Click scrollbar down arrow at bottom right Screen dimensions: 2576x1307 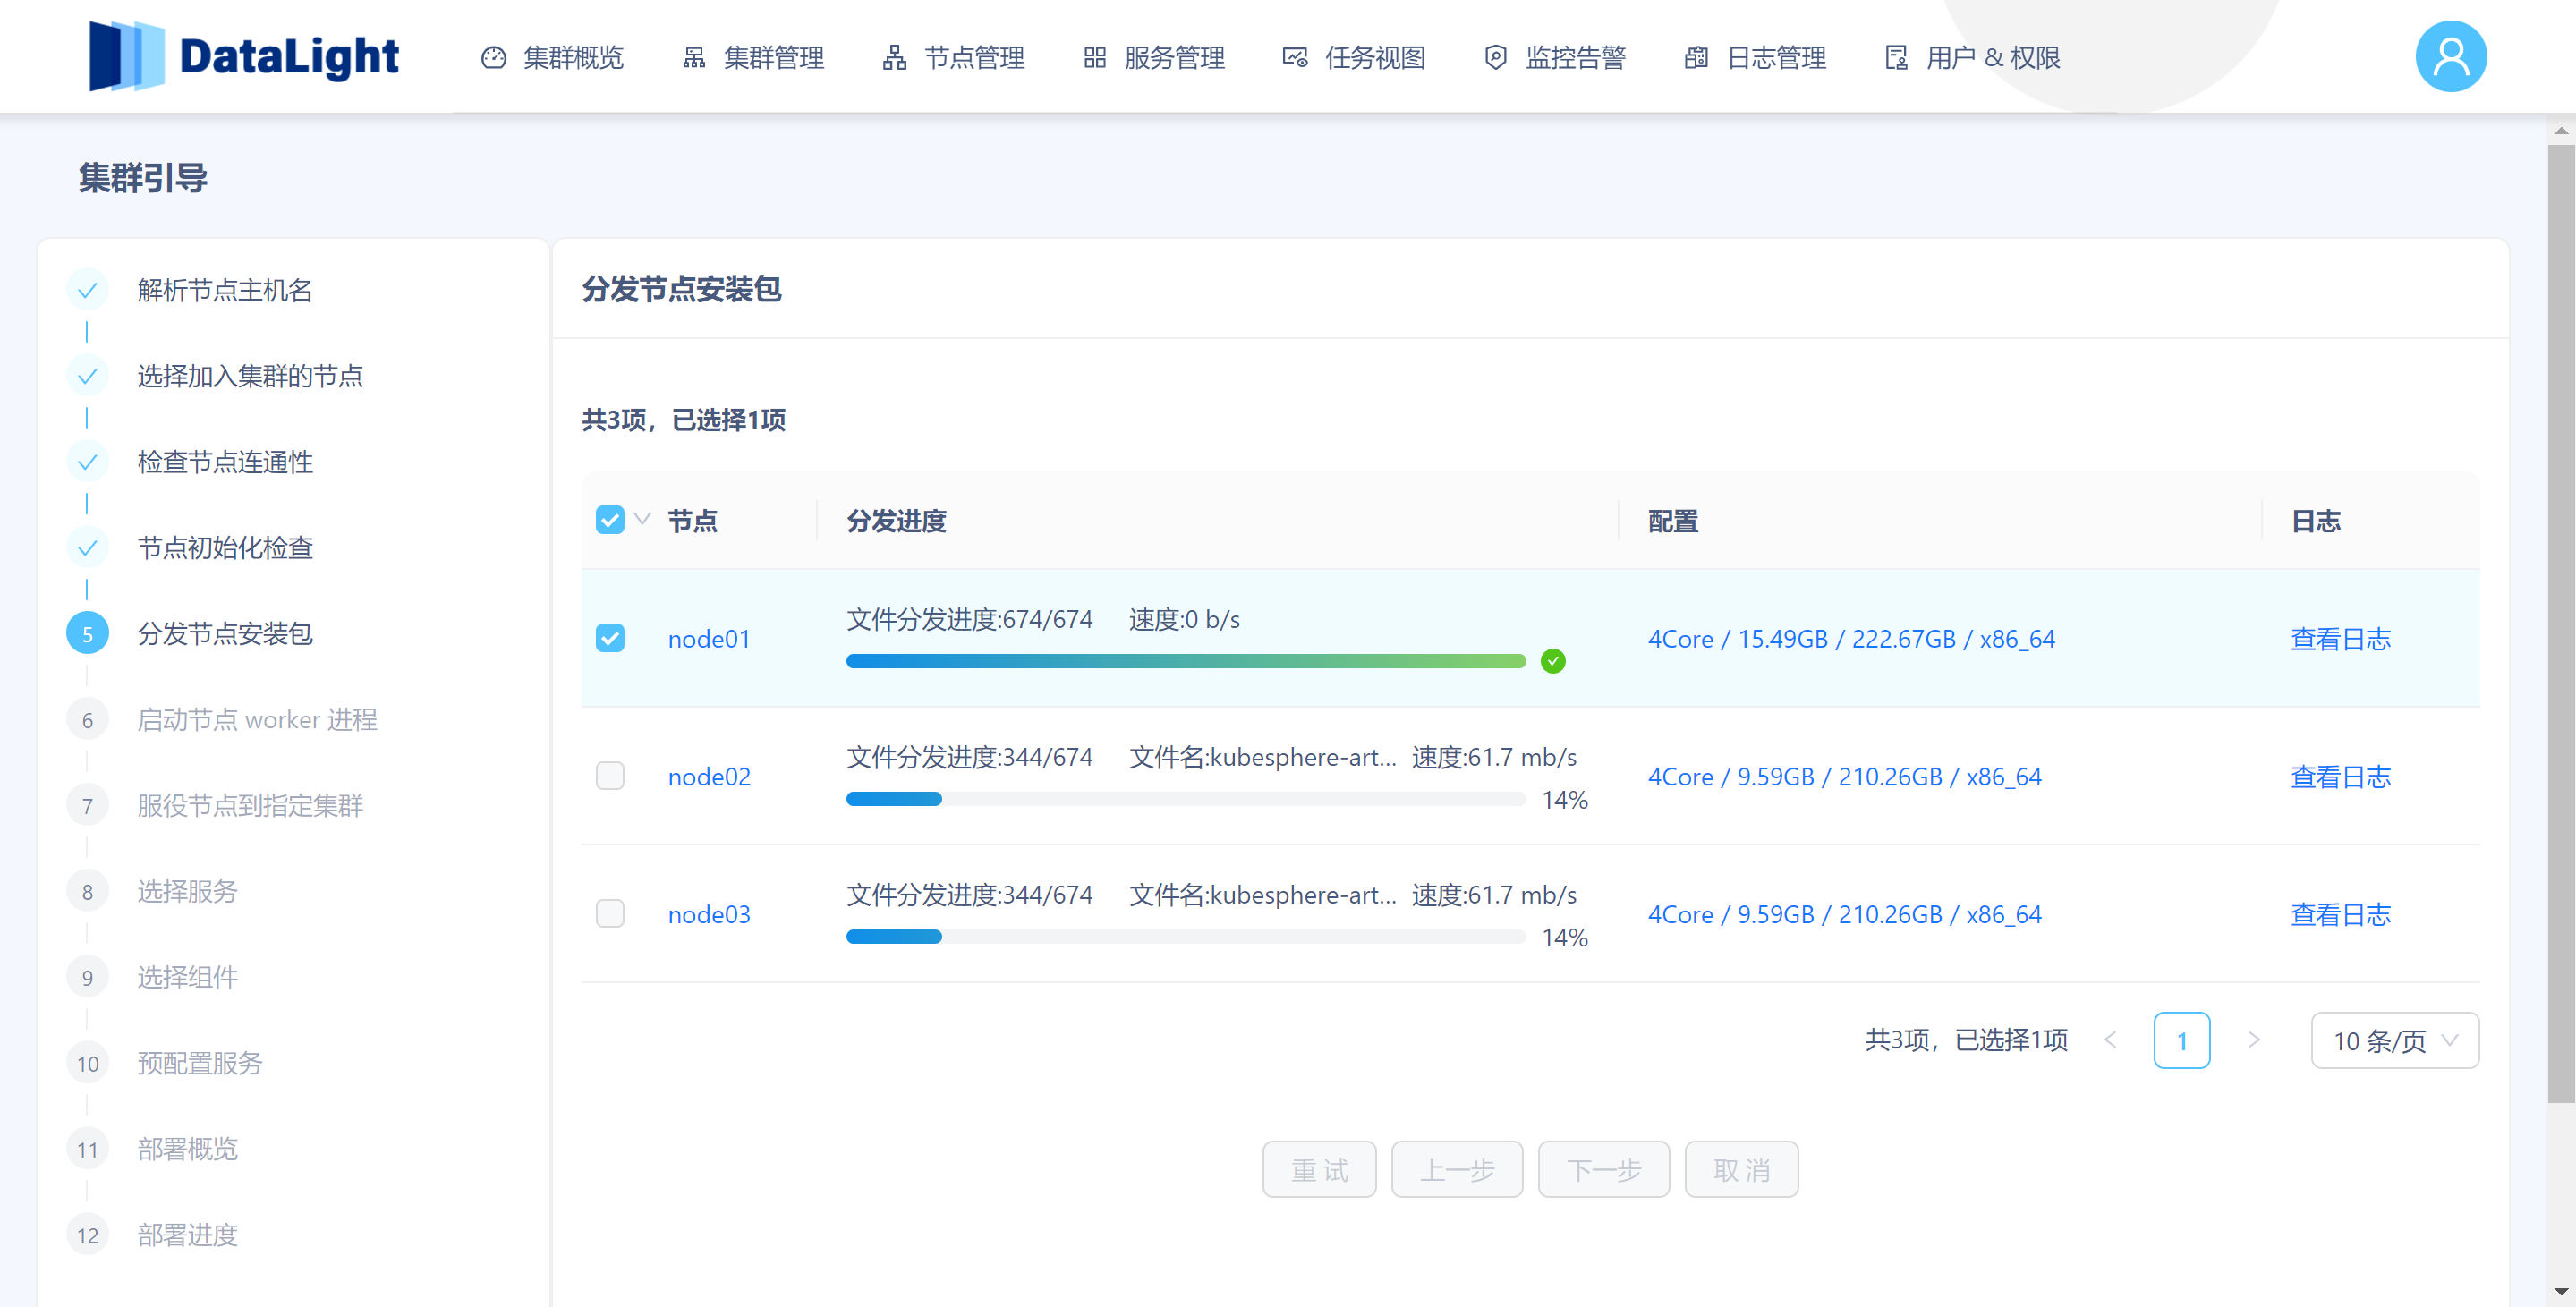pos(2561,1292)
